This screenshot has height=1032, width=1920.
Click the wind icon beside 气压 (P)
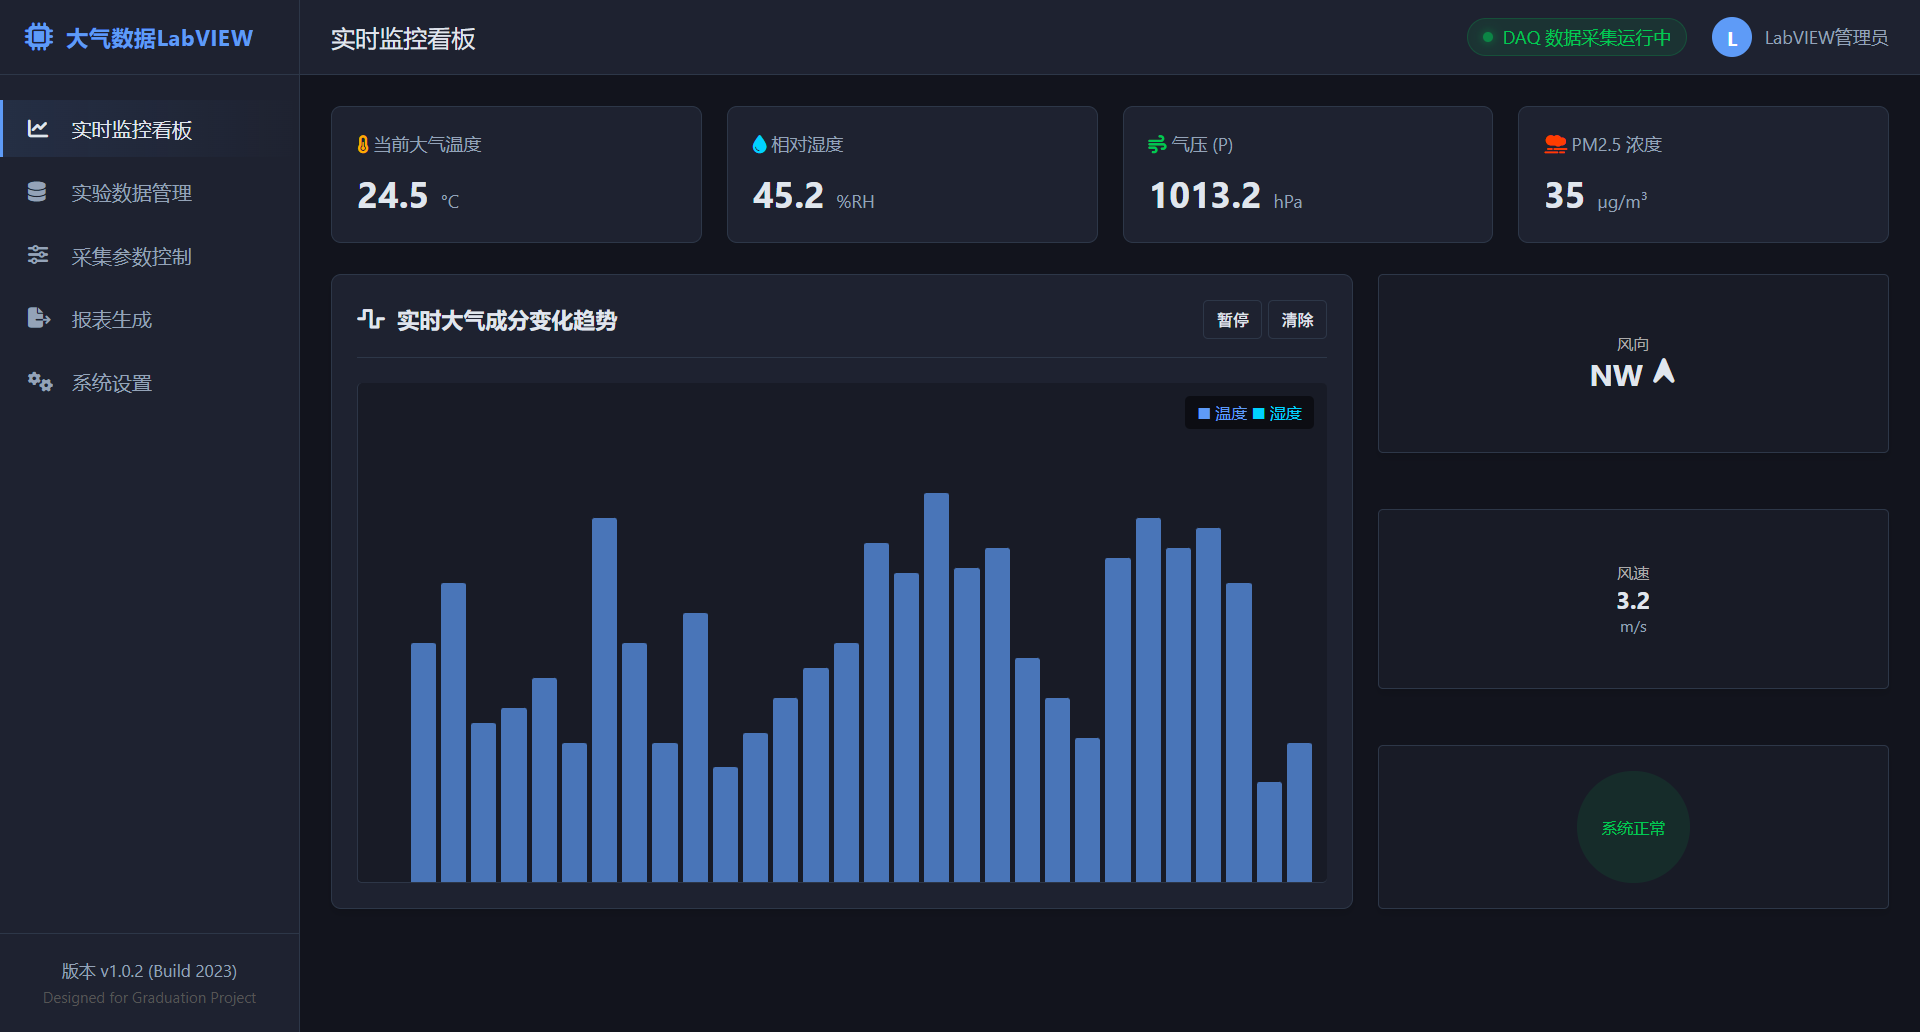(x=1157, y=145)
